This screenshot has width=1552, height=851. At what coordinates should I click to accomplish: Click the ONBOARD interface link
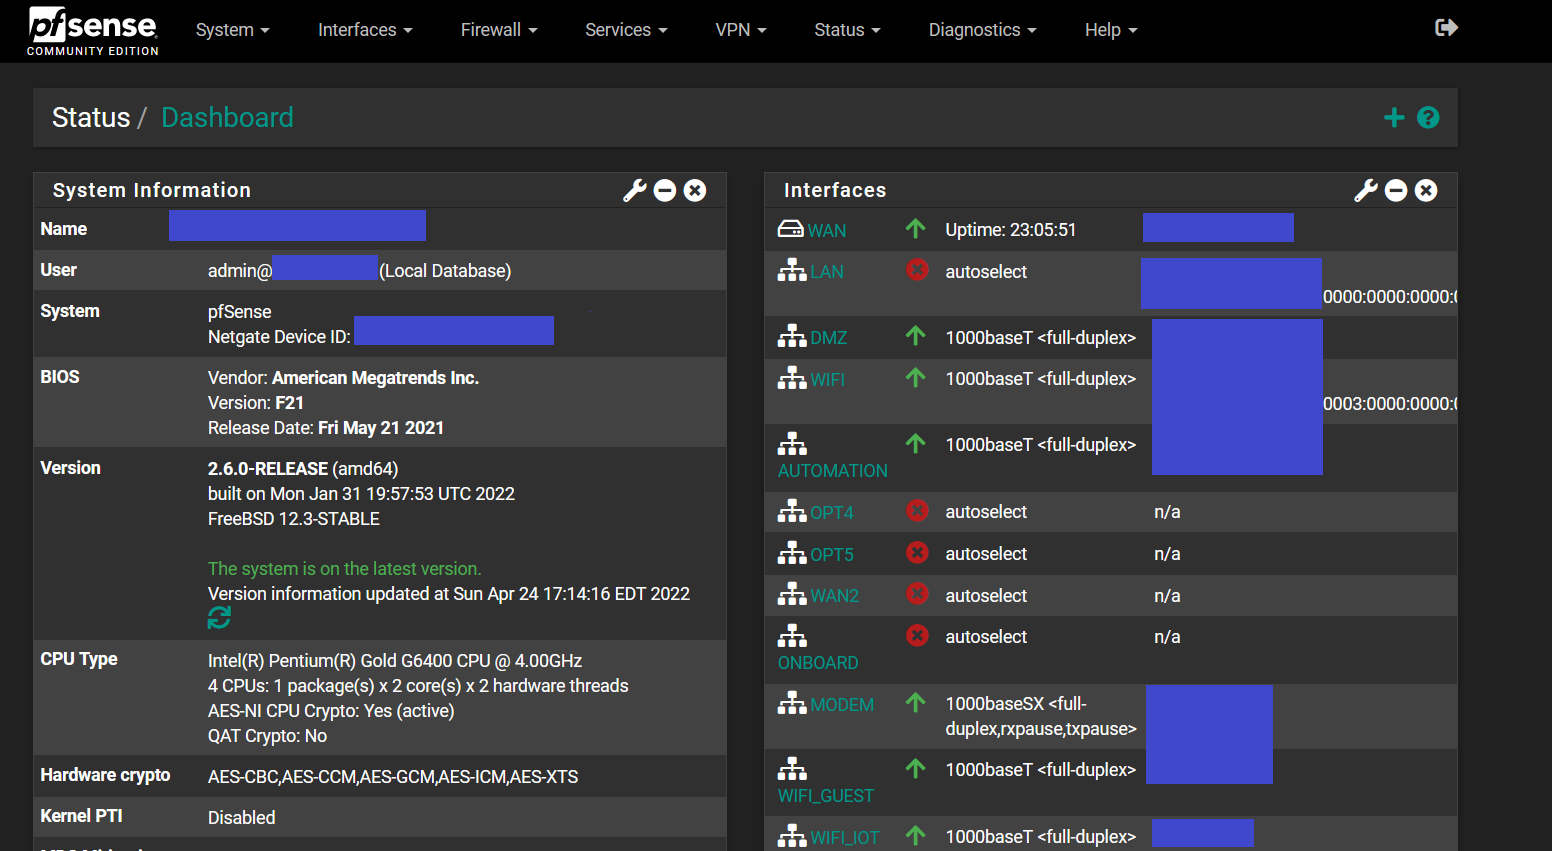coord(818,663)
